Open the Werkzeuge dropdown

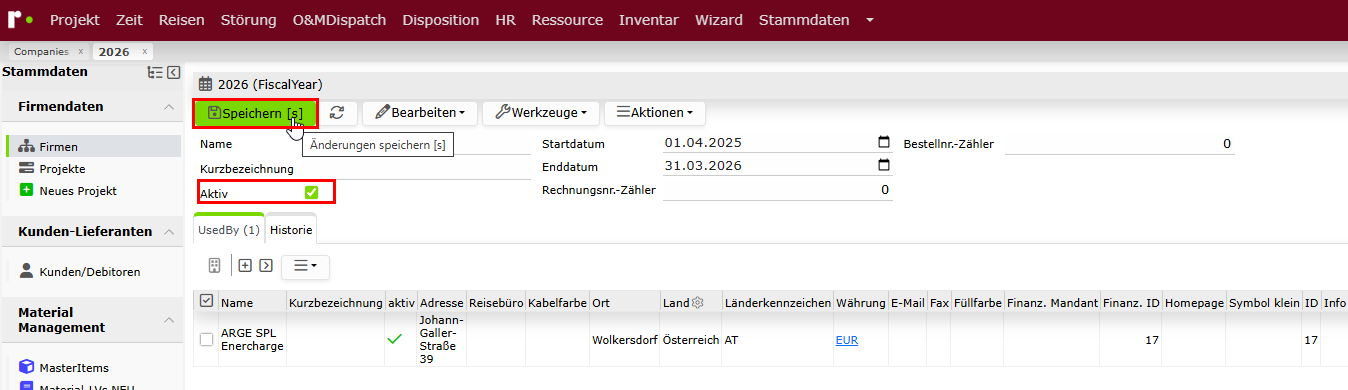pos(541,113)
